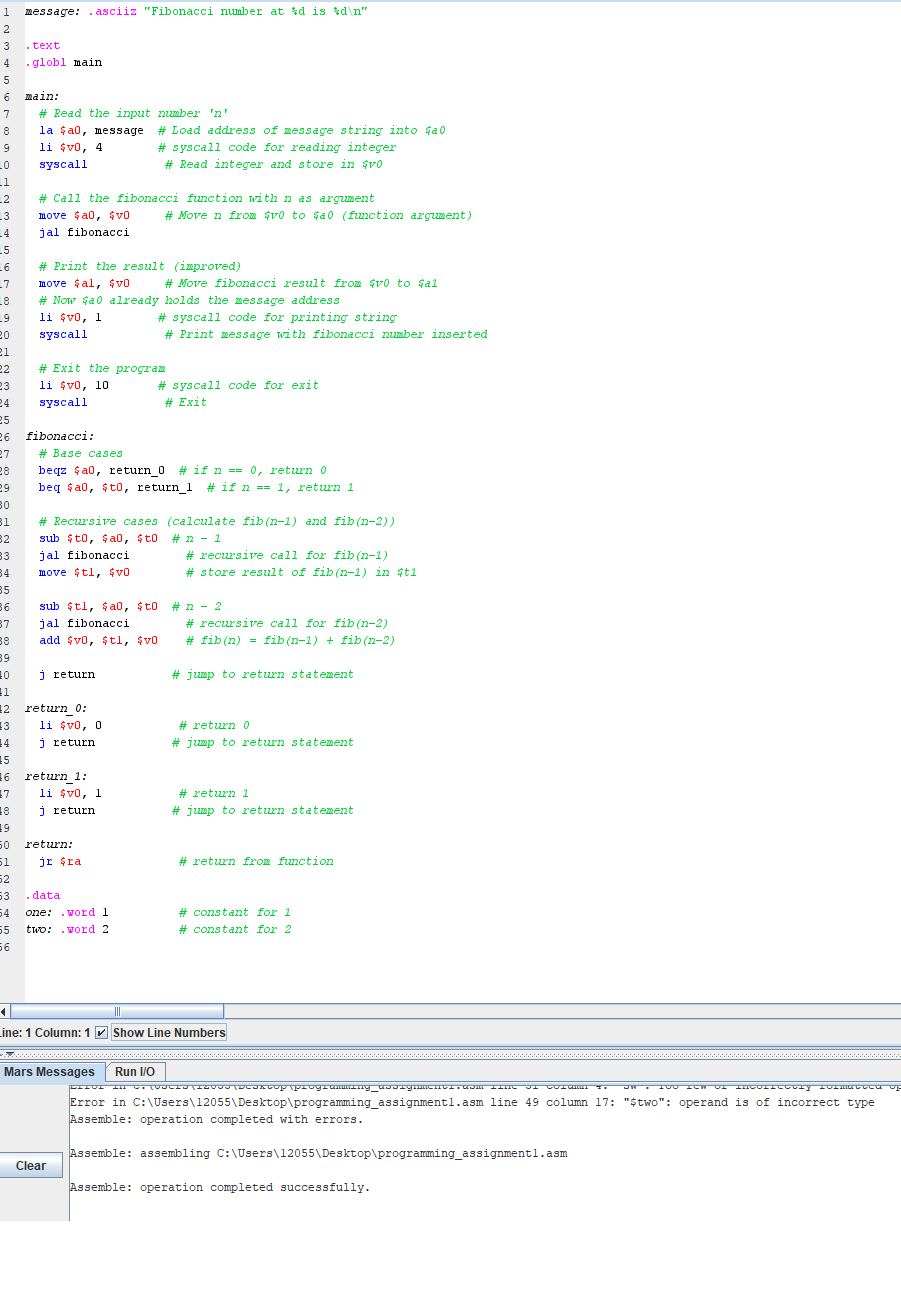This screenshot has width=901, height=1290.
Task: Click the return_0: label in the code
Action: (54, 707)
